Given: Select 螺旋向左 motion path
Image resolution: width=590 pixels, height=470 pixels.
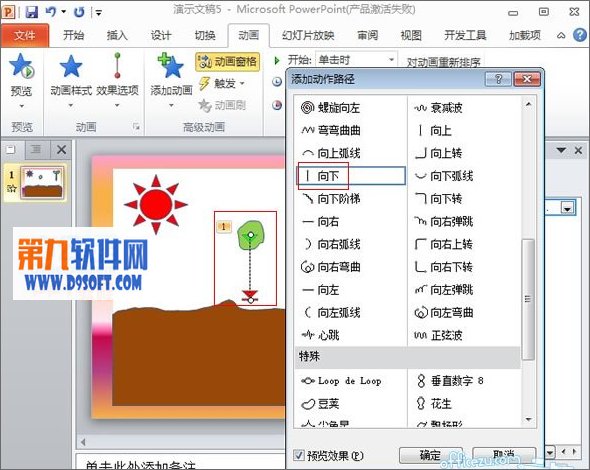Looking at the screenshot, I should (330, 108).
